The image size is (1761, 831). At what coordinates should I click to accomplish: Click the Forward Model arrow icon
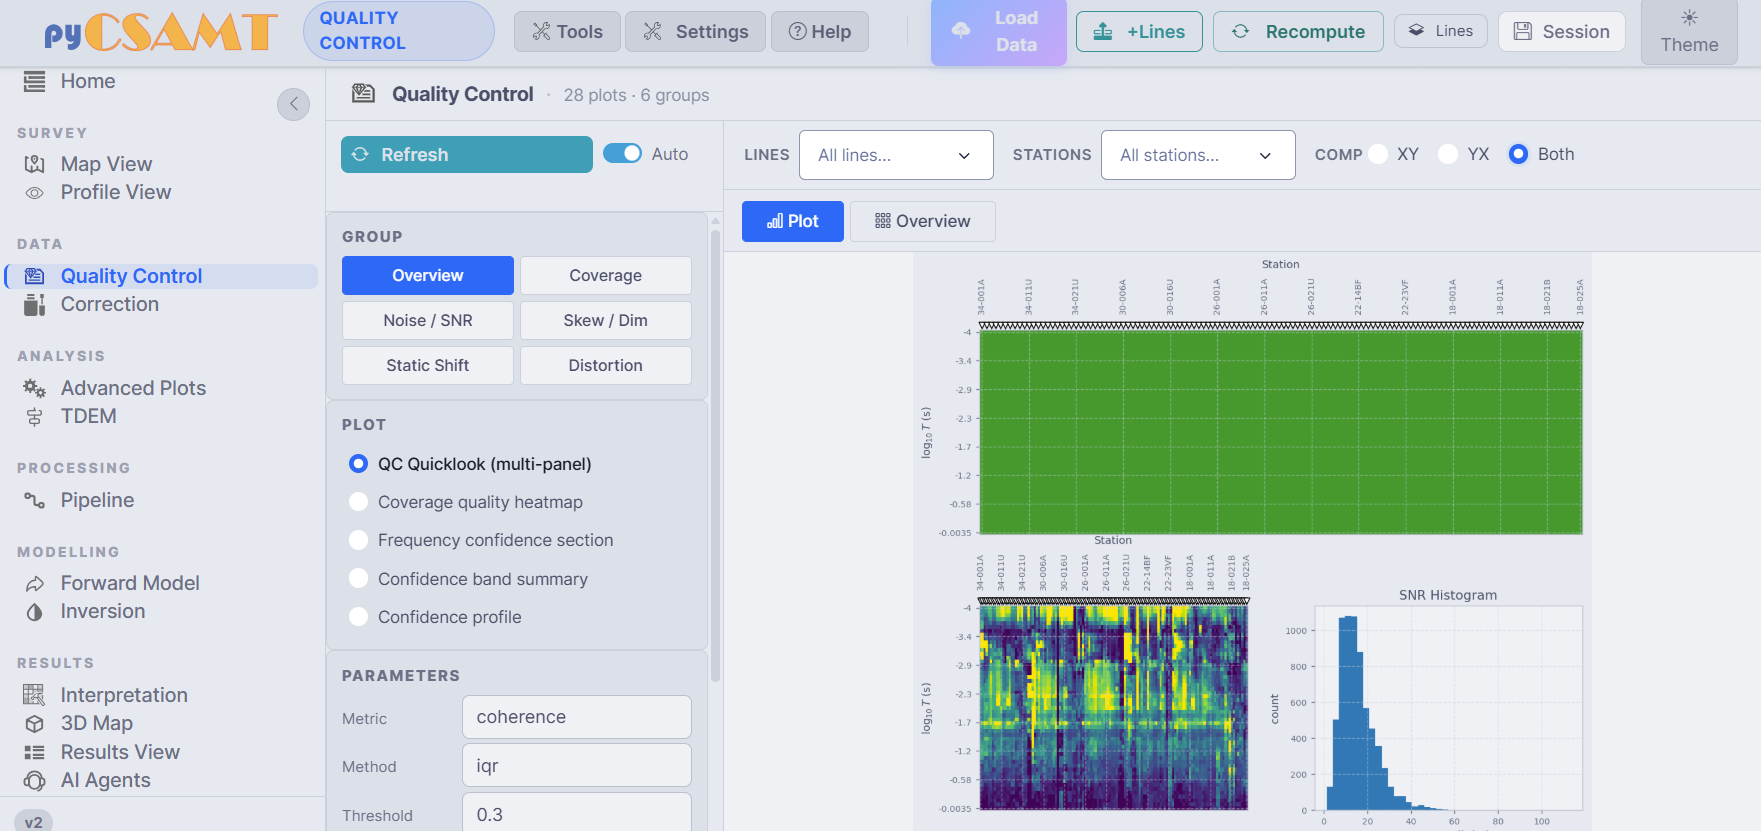point(35,583)
